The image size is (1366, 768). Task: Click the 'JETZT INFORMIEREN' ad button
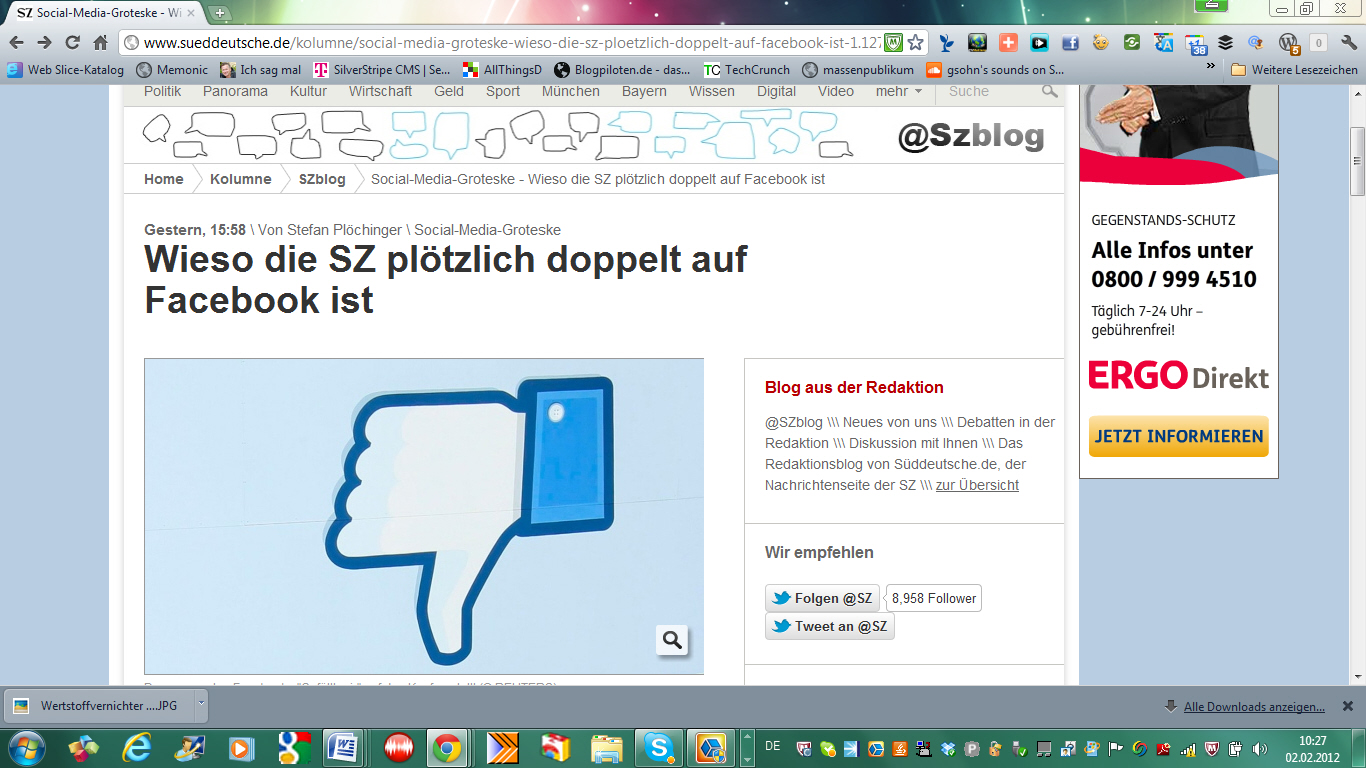coord(1178,437)
